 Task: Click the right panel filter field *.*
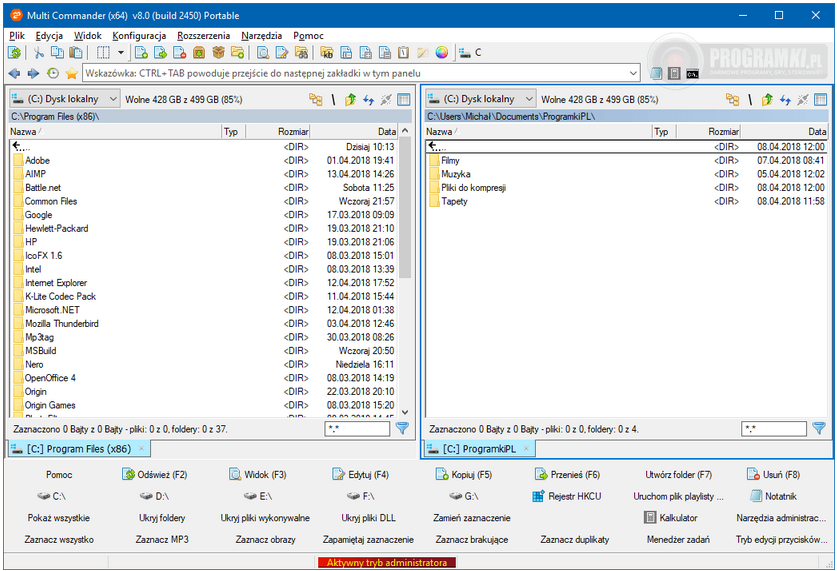[x=773, y=429]
